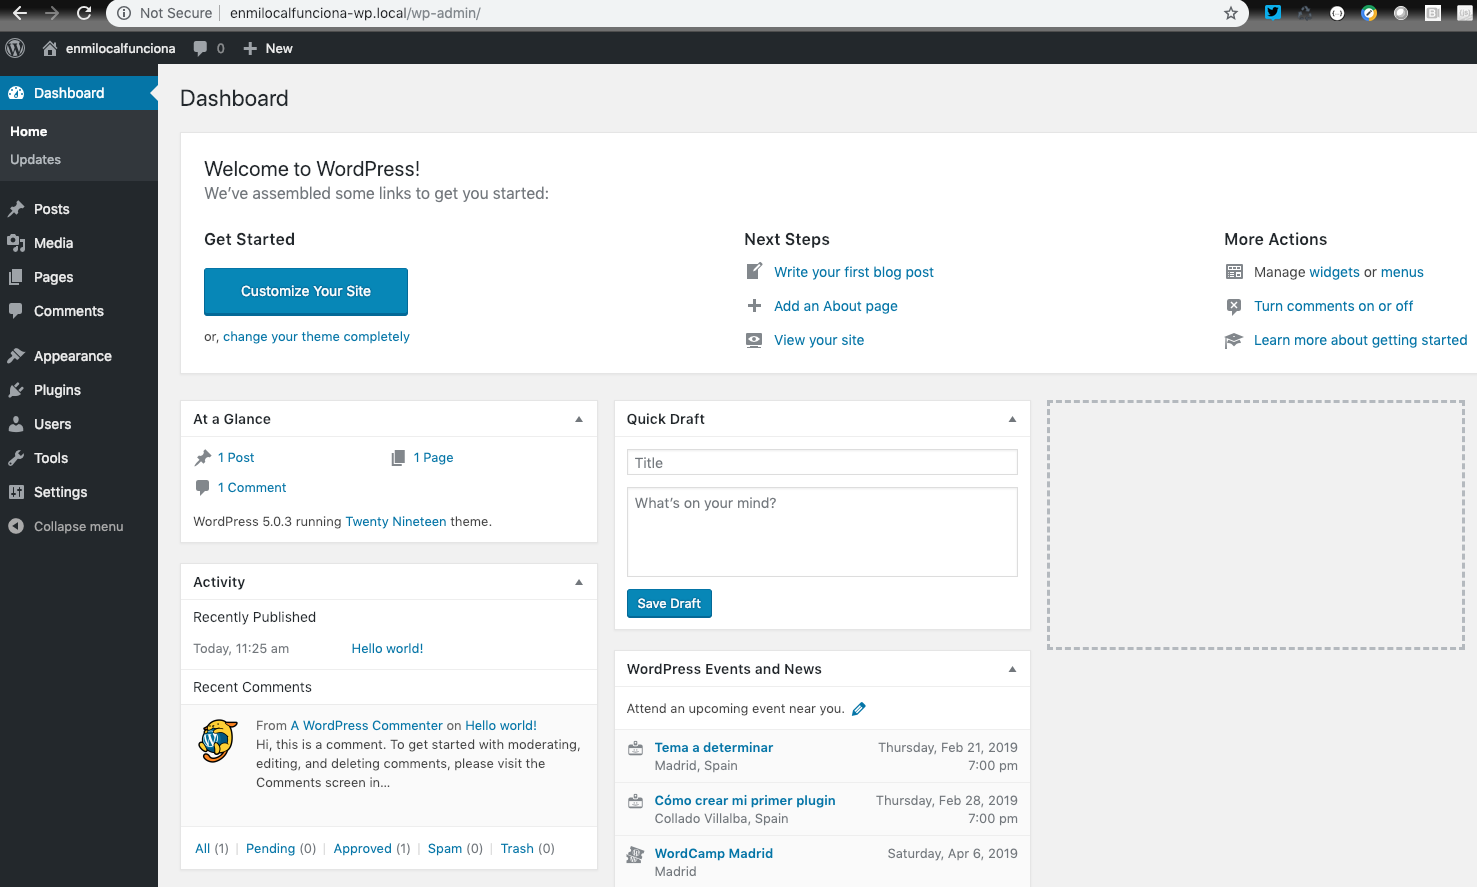Click the View your site screen icon
The image size is (1477, 887).
coord(754,340)
